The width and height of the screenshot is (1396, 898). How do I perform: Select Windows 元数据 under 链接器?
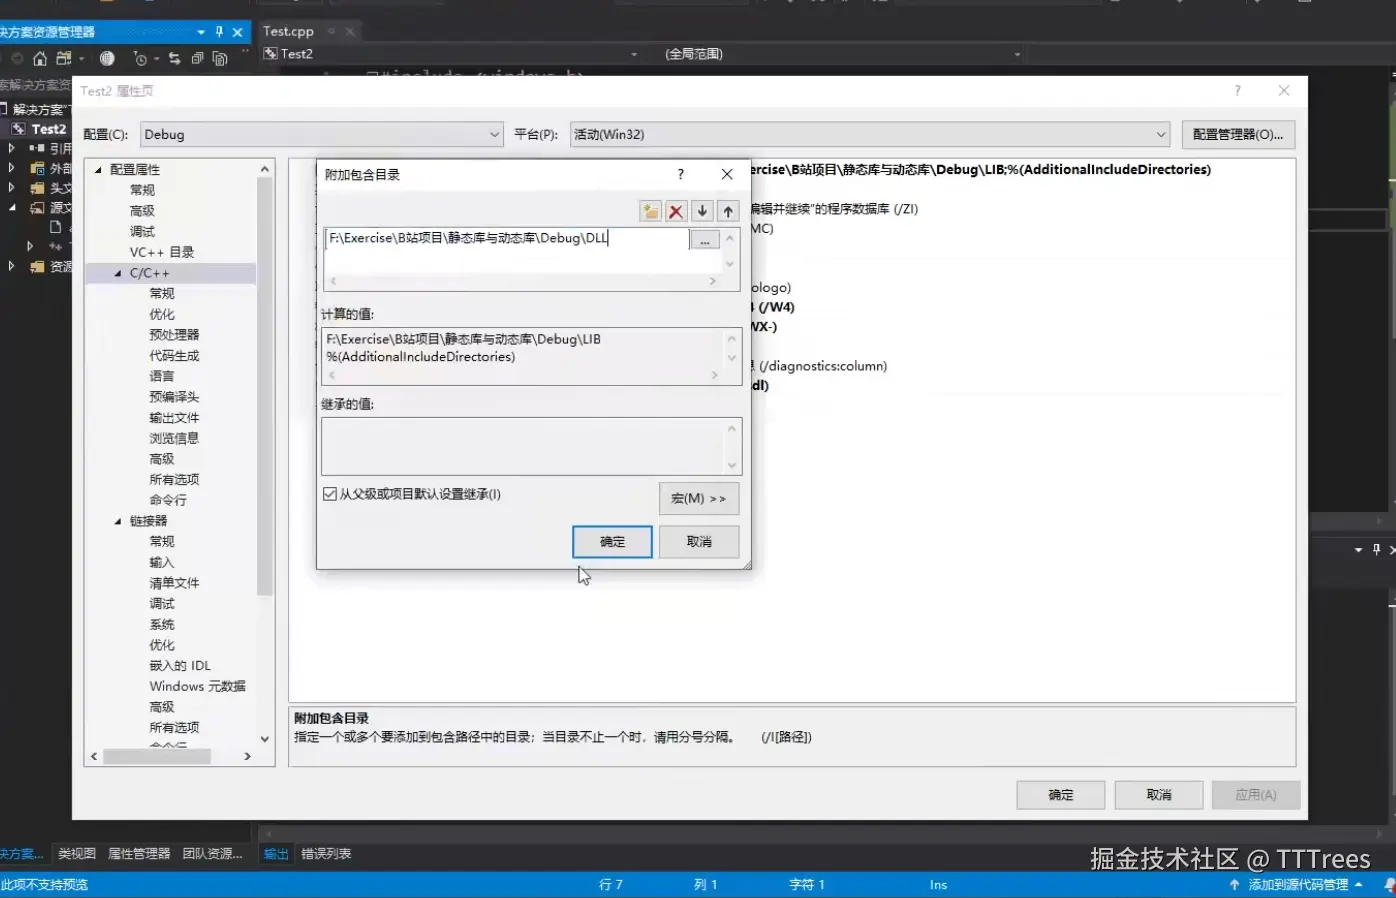(197, 687)
